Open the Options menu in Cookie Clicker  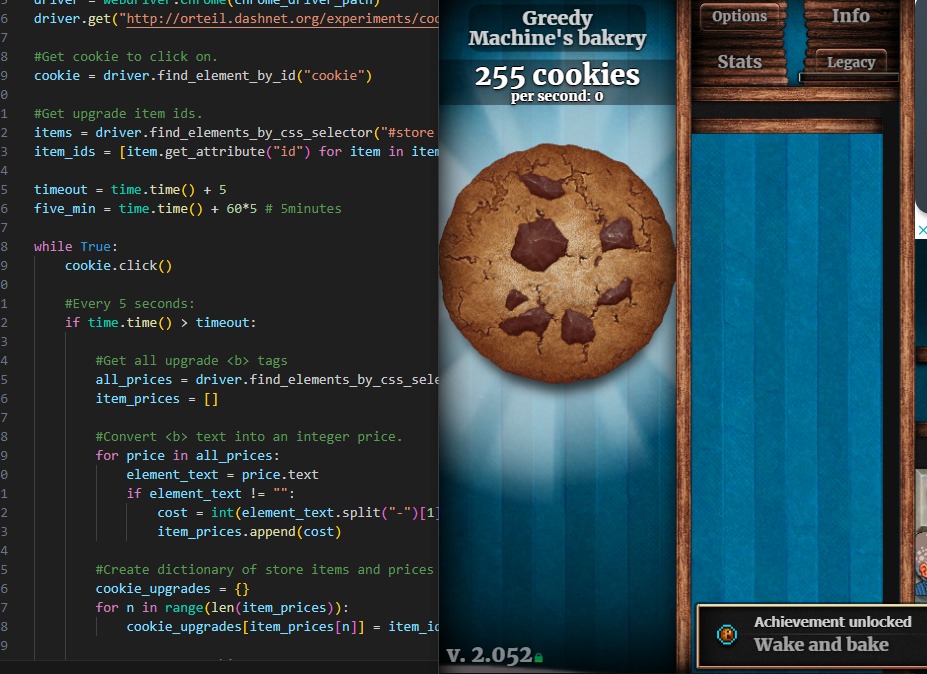[740, 17]
